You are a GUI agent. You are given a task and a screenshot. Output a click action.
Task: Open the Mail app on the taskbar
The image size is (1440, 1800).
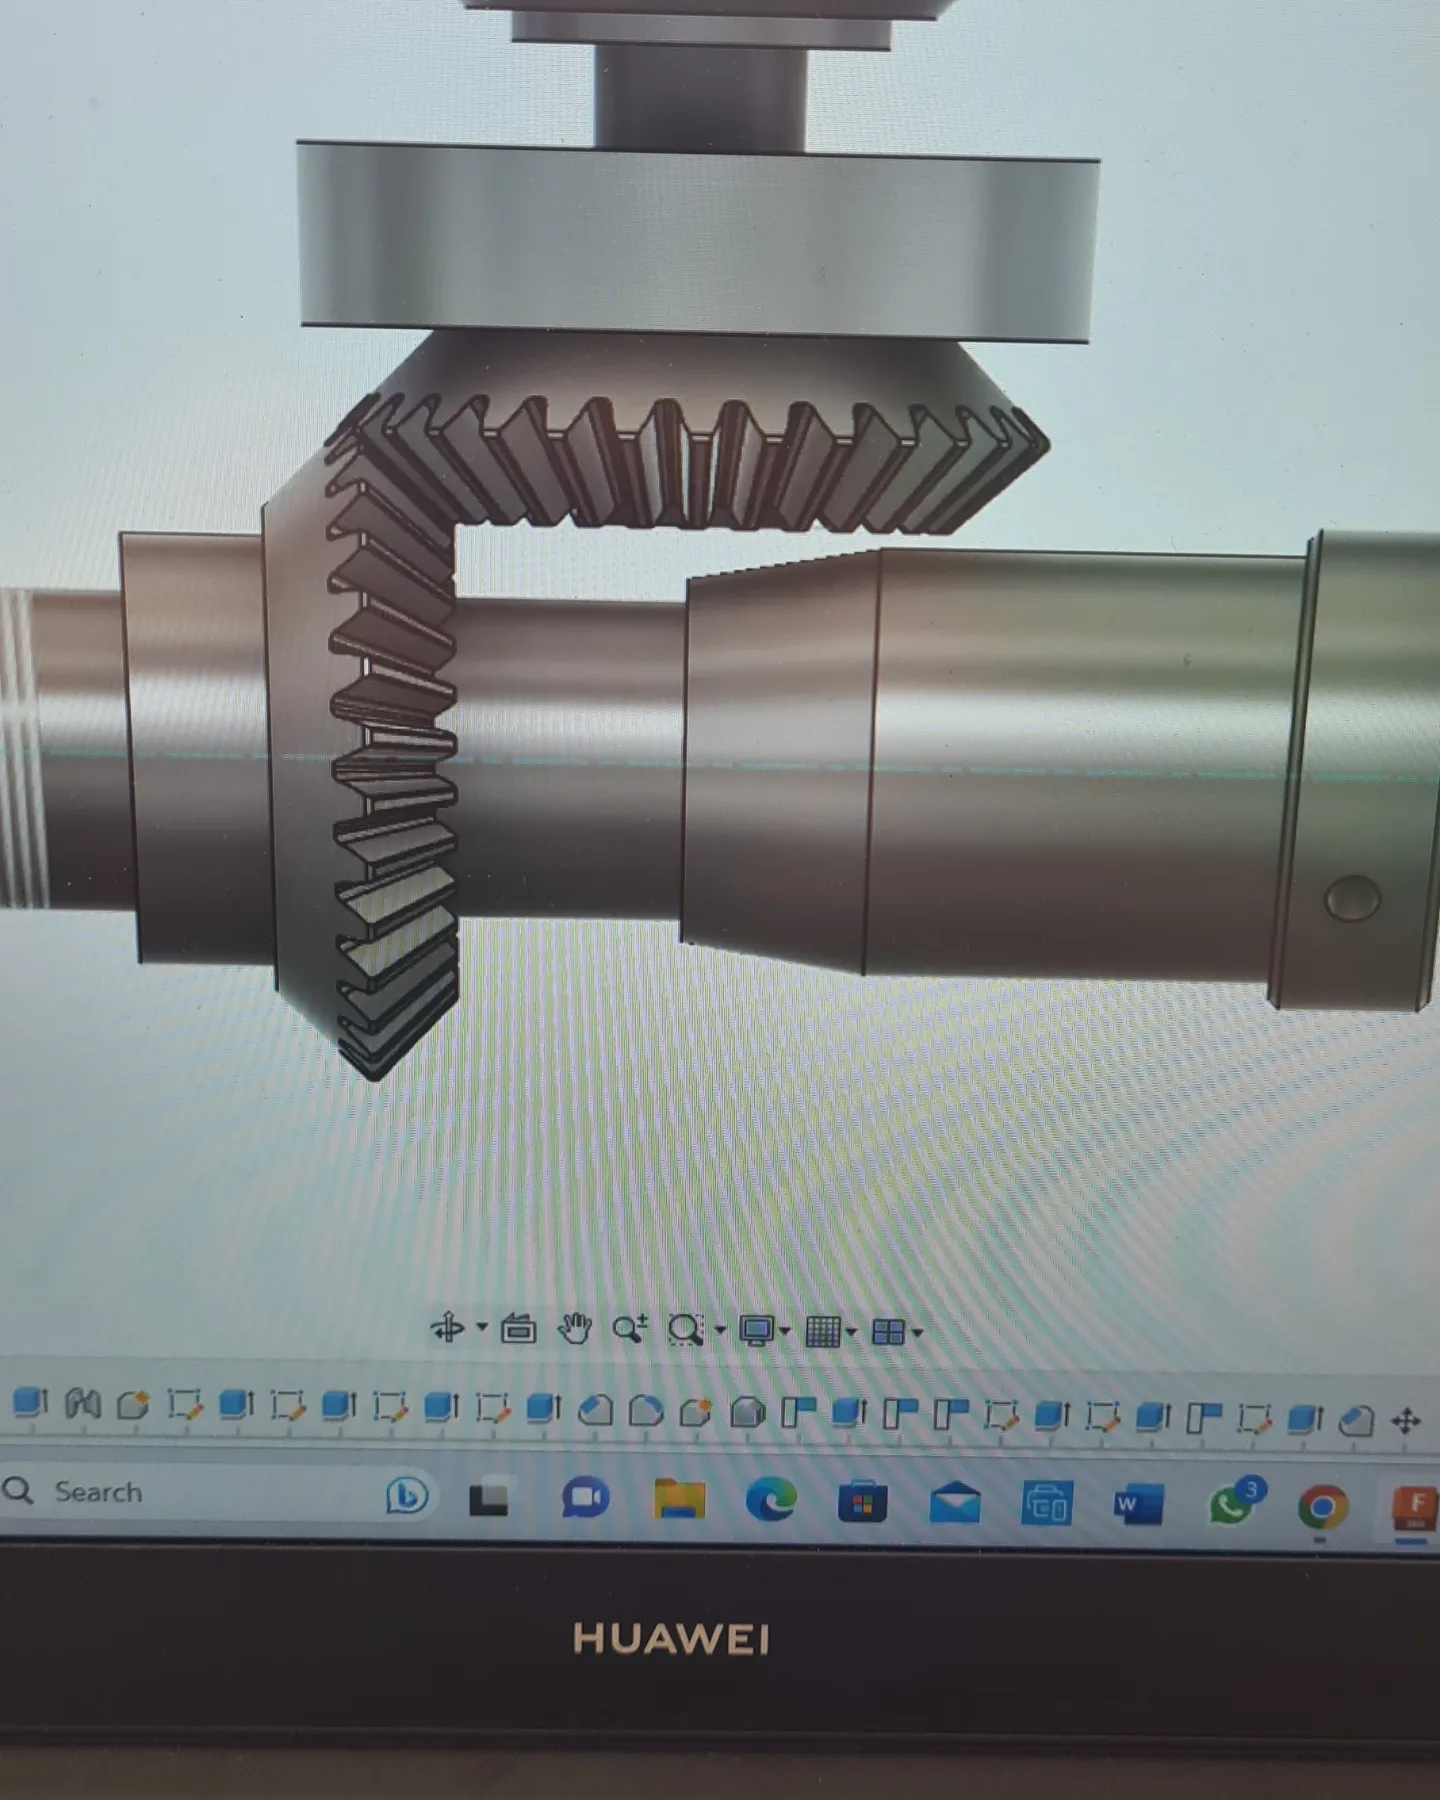pos(954,1503)
